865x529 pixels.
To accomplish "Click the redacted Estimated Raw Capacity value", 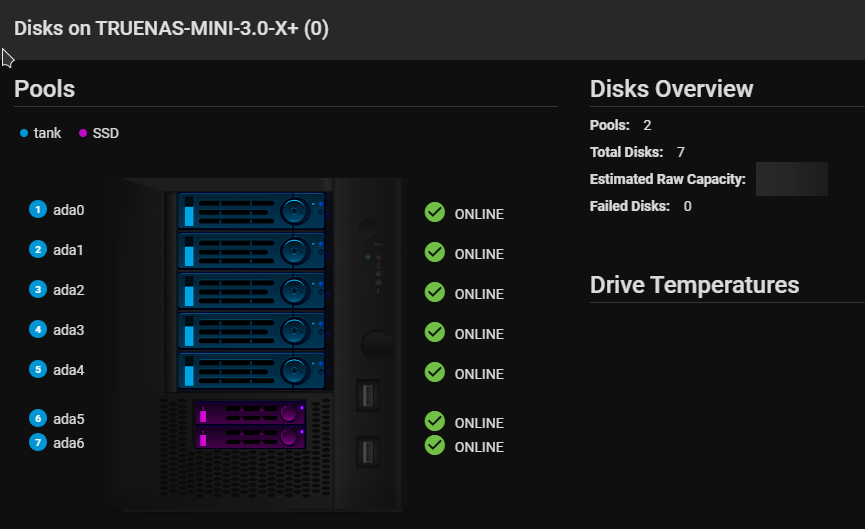I will [x=792, y=179].
